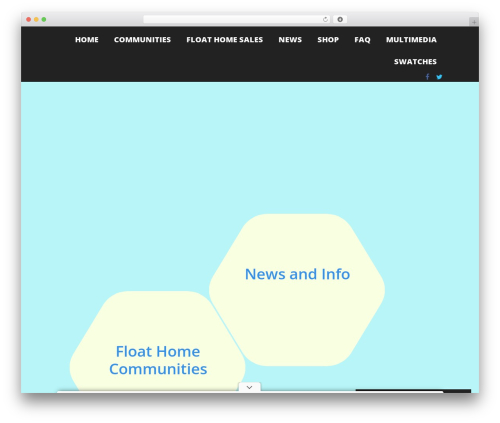
Task: Open the Swatches menu item
Action: (x=415, y=62)
